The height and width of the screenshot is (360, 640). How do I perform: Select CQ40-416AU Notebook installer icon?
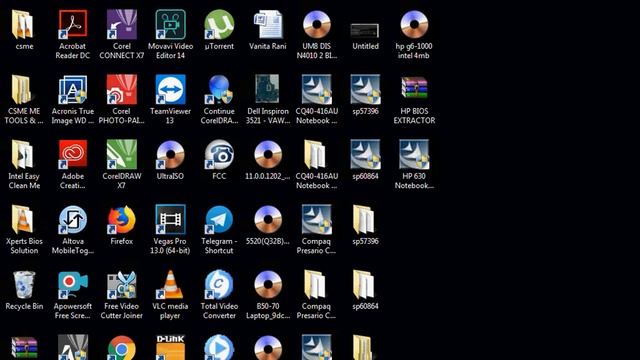coord(316,90)
